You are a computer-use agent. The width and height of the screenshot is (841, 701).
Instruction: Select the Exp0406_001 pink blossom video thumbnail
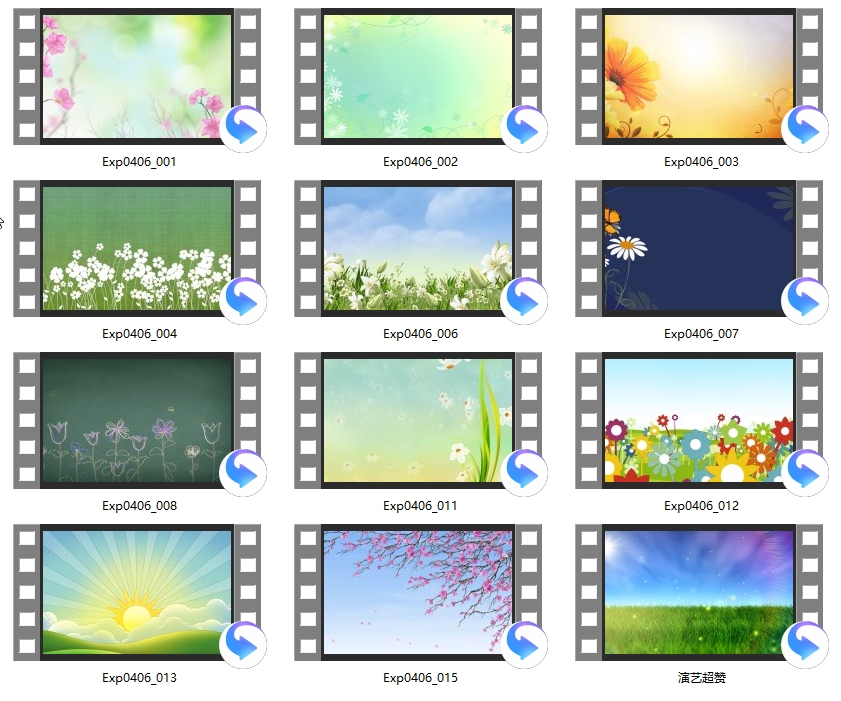137,76
